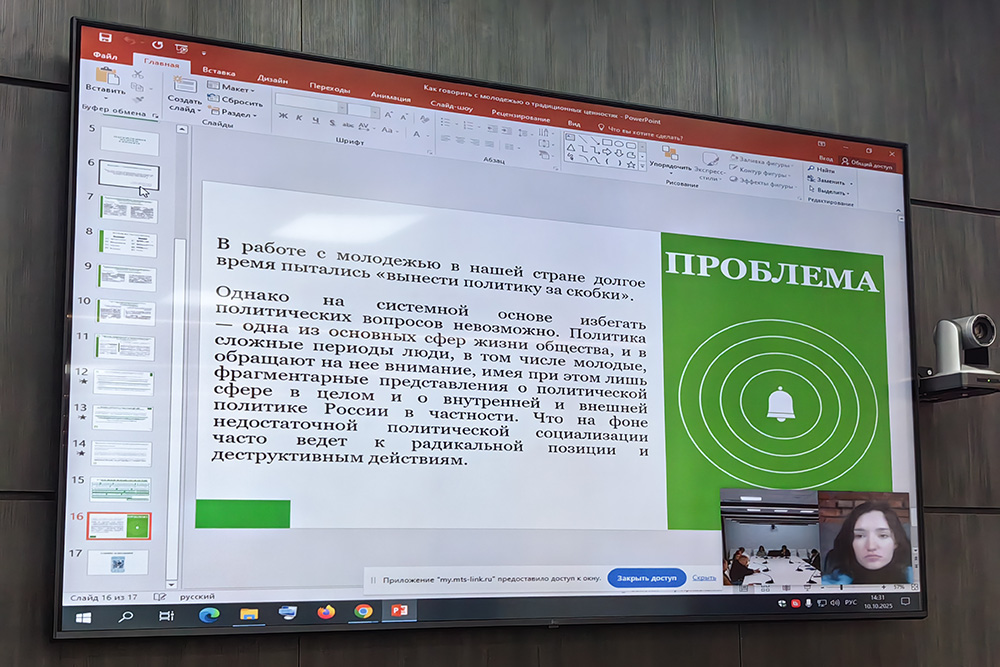Click the Cut scissors icon
Image resolution: width=1000 pixels, height=667 pixels.
[138, 75]
